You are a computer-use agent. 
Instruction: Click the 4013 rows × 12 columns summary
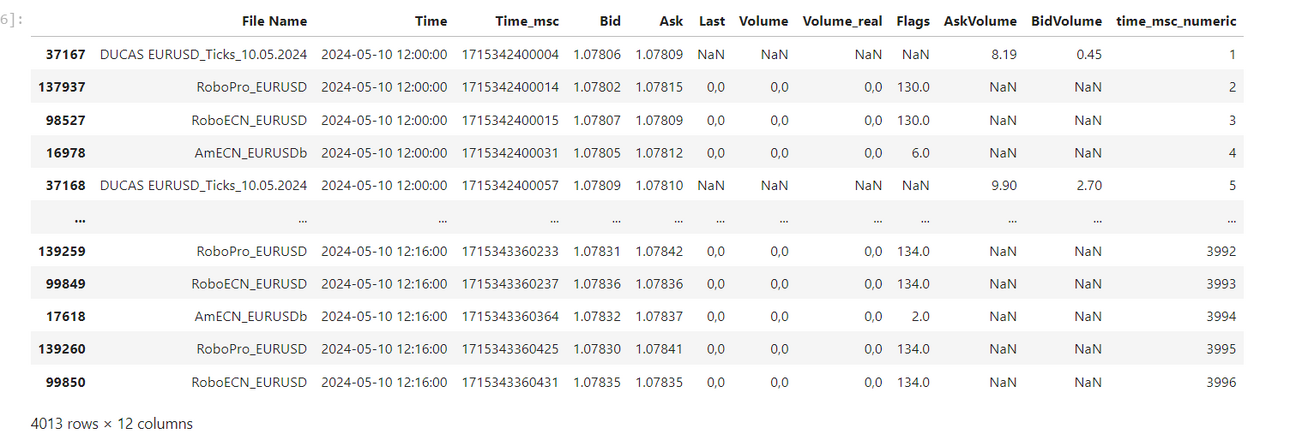pos(112,423)
